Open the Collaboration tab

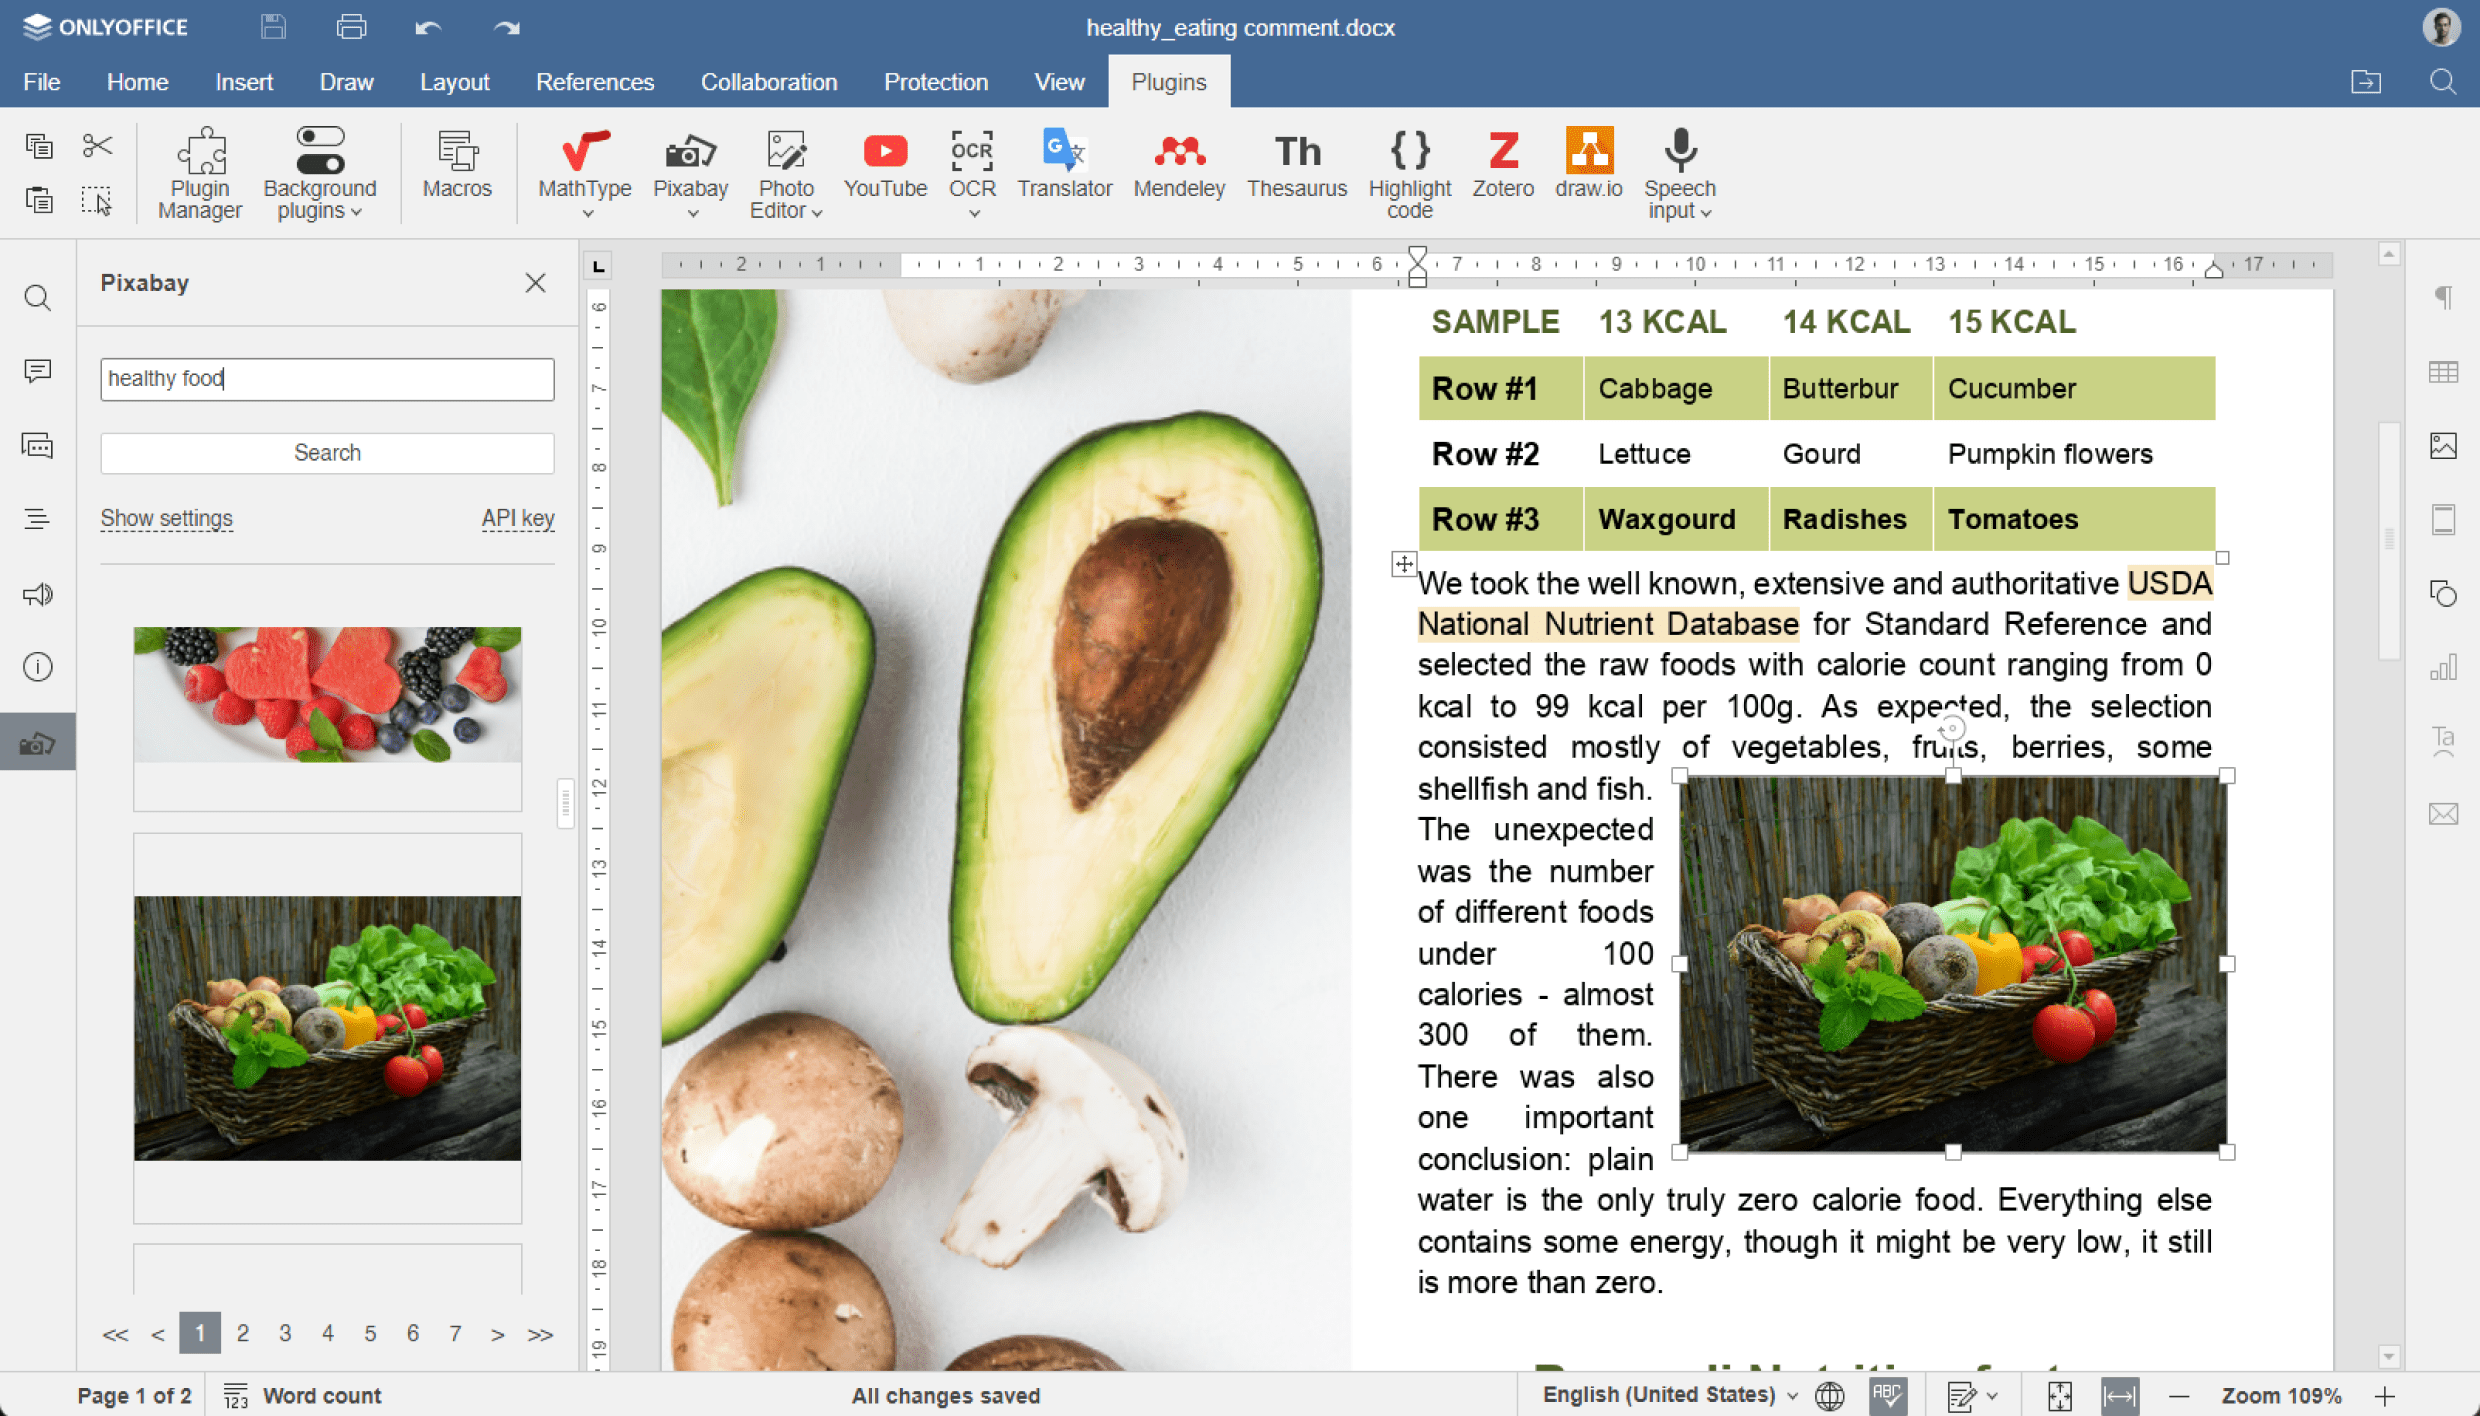(768, 82)
